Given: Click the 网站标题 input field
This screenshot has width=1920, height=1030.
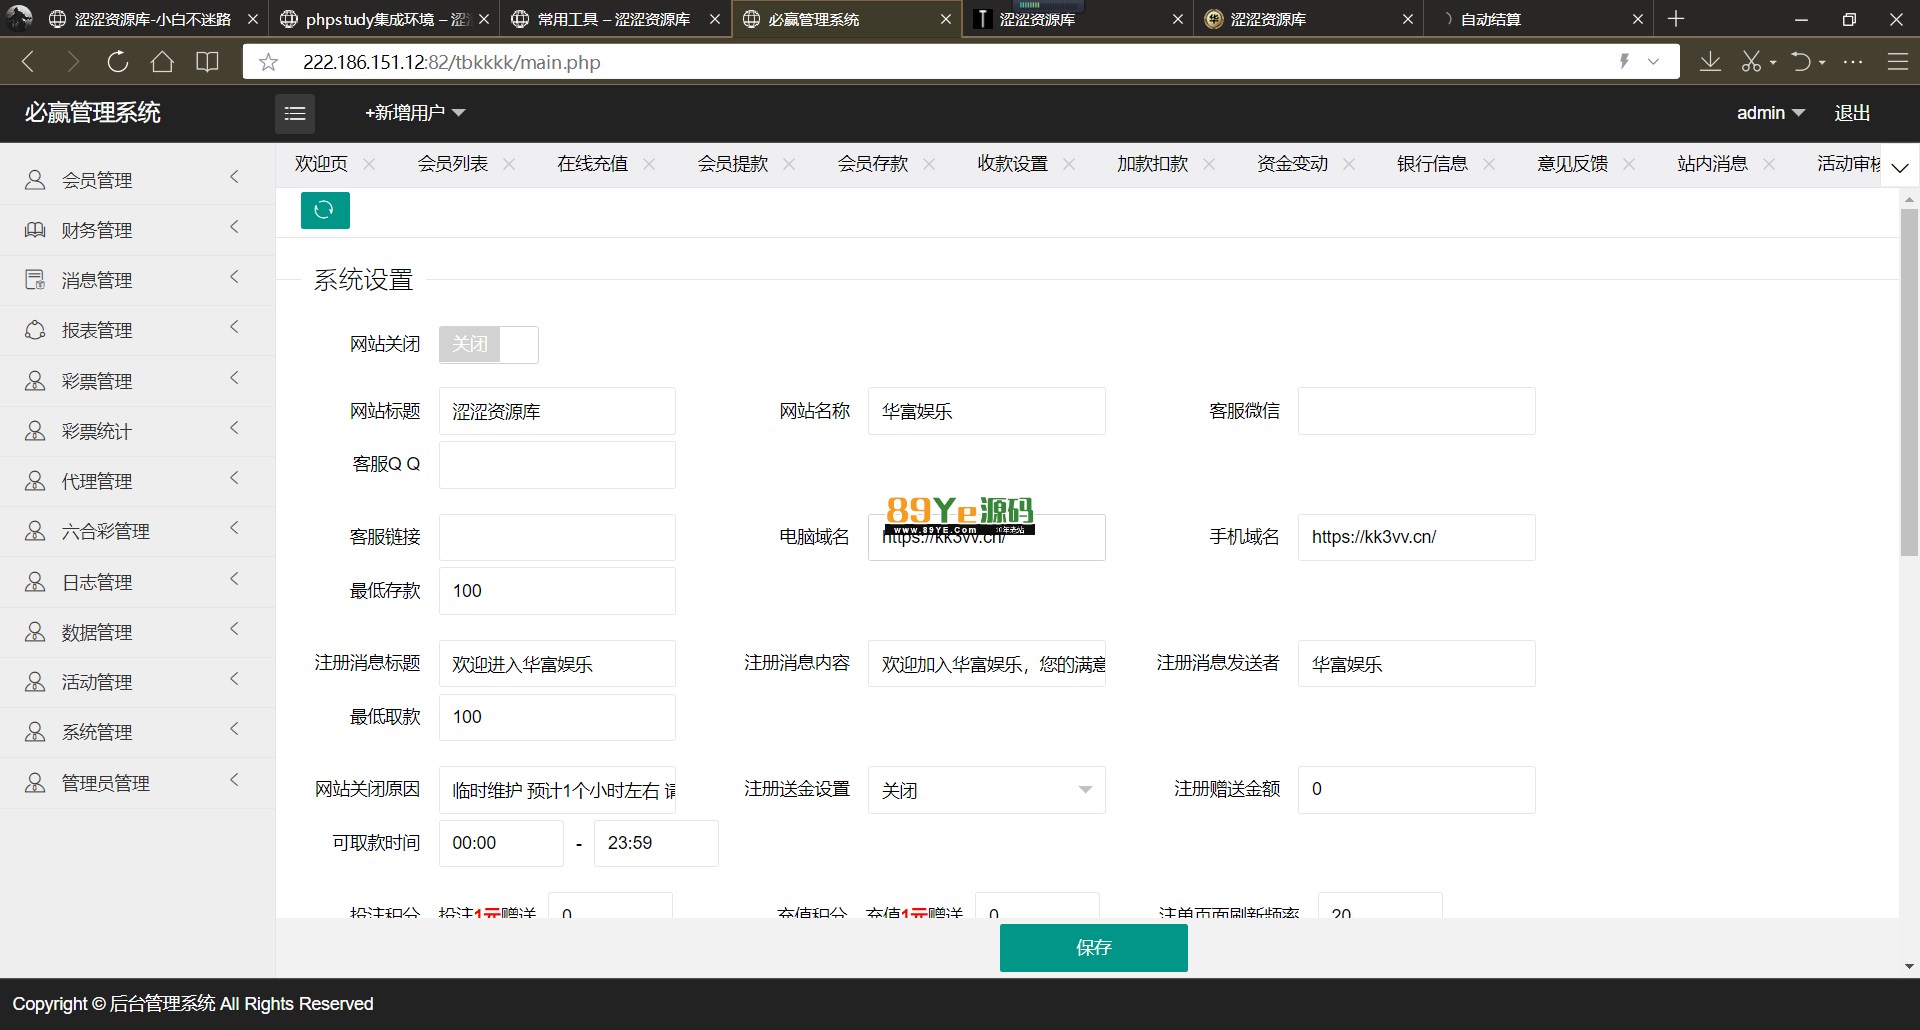Looking at the screenshot, I should coord(557,411).
